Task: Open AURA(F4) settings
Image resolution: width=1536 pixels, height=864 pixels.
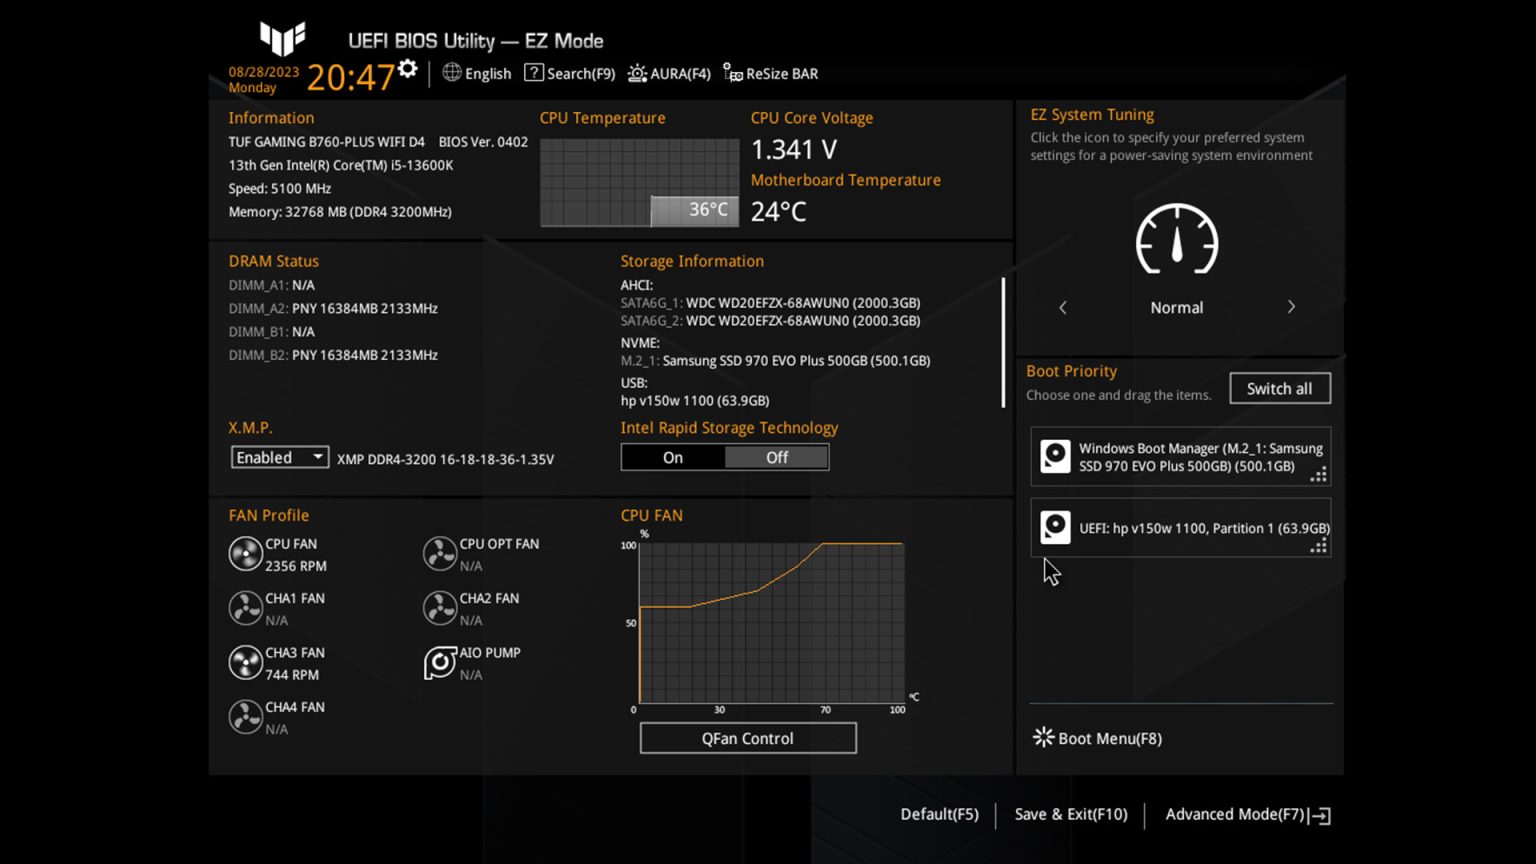Action: pos(669,73)
